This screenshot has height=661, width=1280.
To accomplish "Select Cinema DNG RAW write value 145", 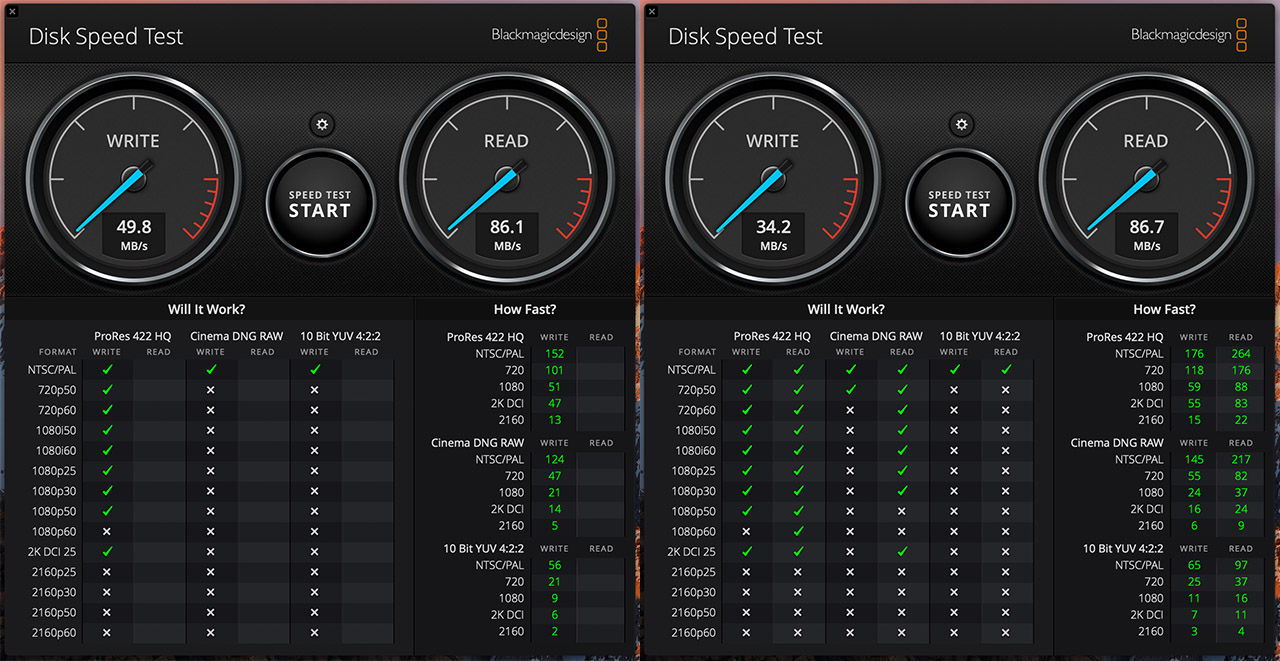I will tap(1194, 459).
